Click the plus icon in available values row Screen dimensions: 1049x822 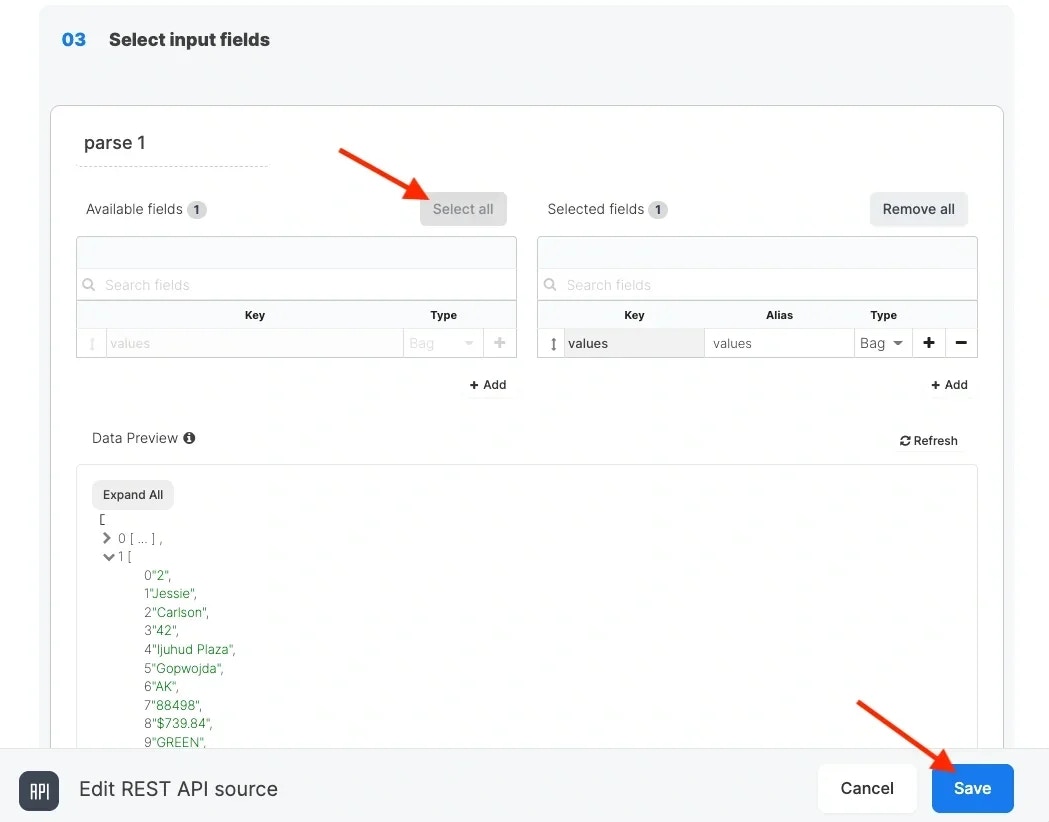[500, 343]
